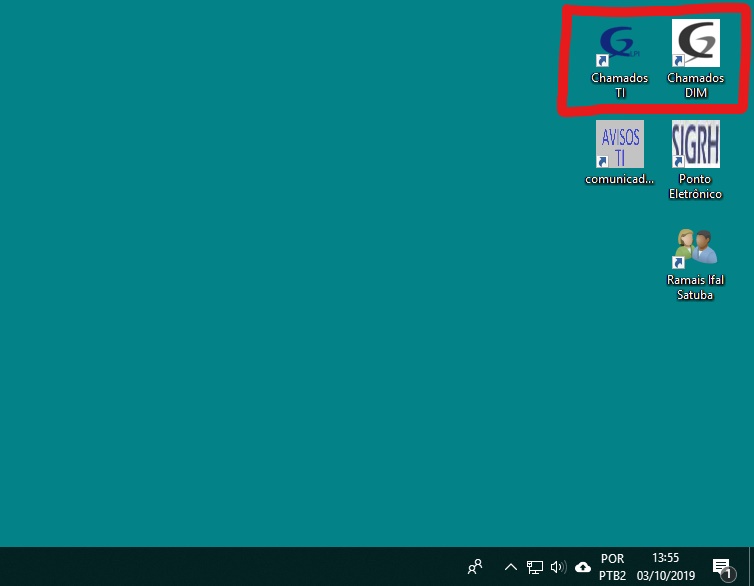Open the People button in the taskbar

(475, 567)
